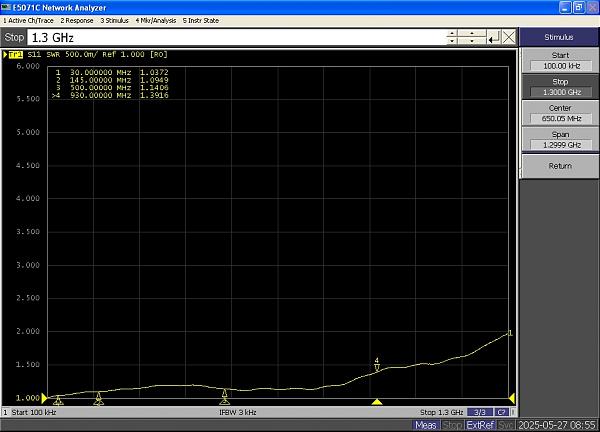Viewport: 600px width, 432px height.
Task: Select marker 1 triangle at 30 MHz
Action: [x=58, y=401]
